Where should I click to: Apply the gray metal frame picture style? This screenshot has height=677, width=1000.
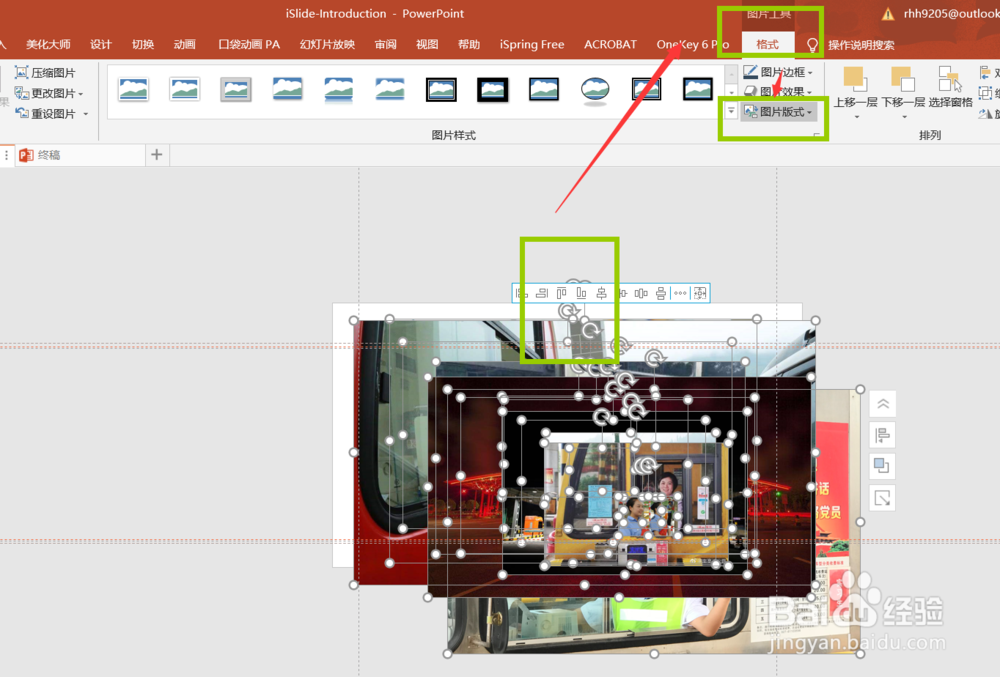click(x=236, y=90)
